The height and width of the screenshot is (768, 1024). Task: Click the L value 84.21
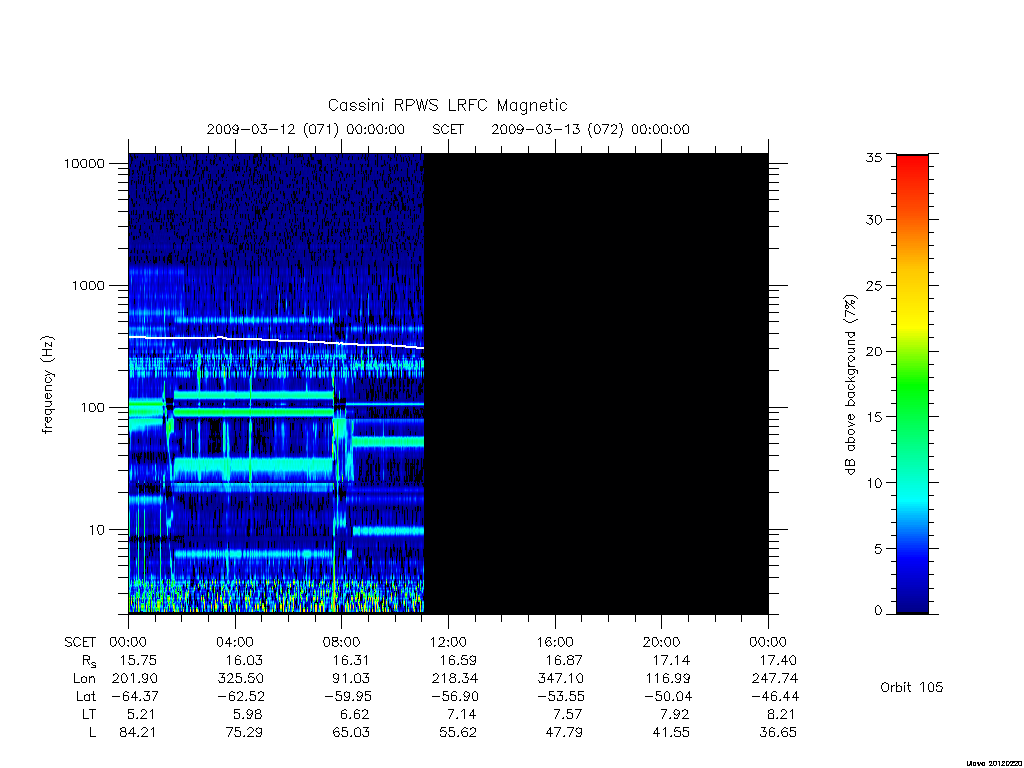coord(137,732)
